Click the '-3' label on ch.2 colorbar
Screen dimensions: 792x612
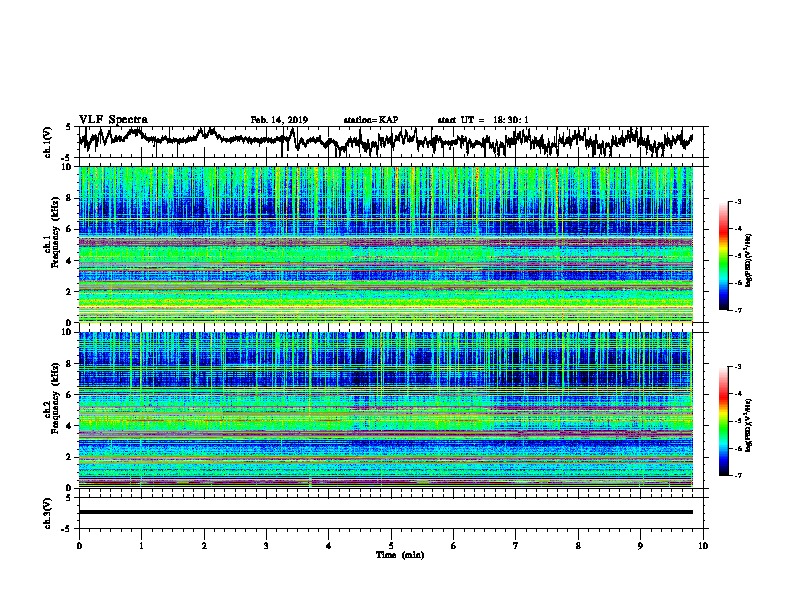point(737,367)
